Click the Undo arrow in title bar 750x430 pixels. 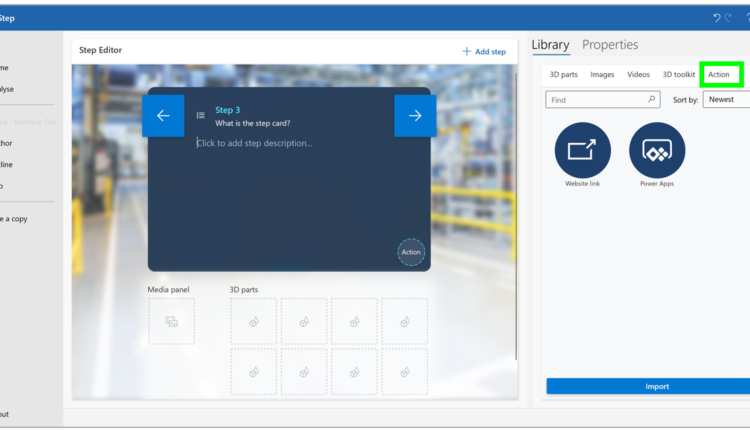click(718, 18)
